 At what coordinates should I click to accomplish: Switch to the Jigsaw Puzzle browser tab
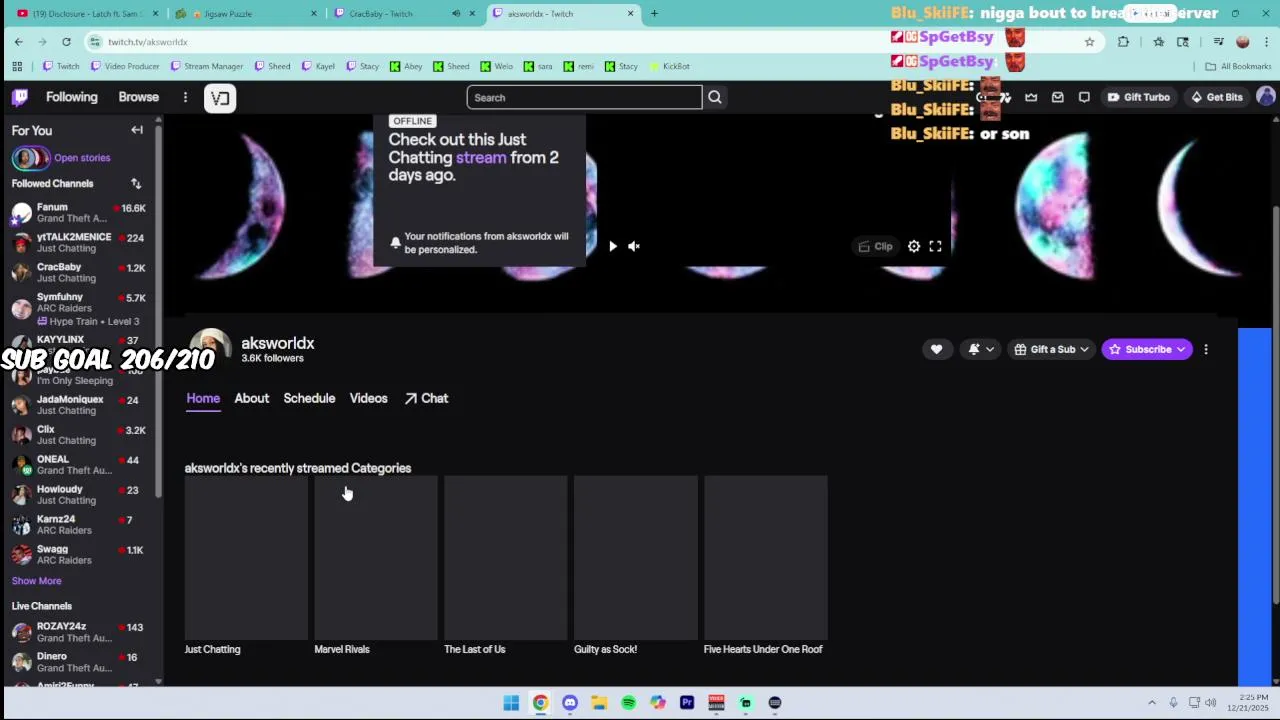(x=247, y=14)
